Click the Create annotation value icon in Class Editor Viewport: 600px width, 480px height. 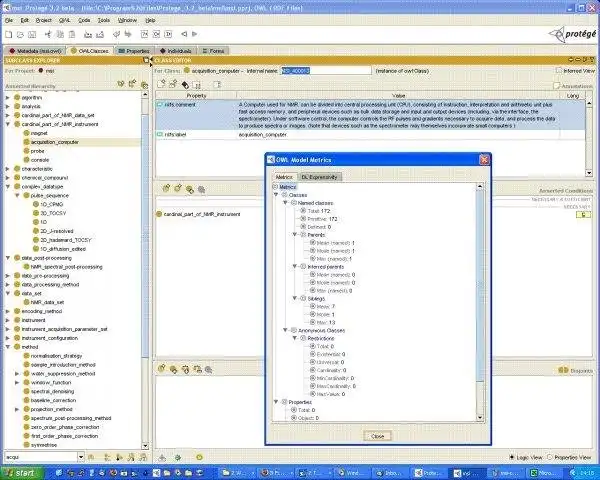[x=161, y=84]
